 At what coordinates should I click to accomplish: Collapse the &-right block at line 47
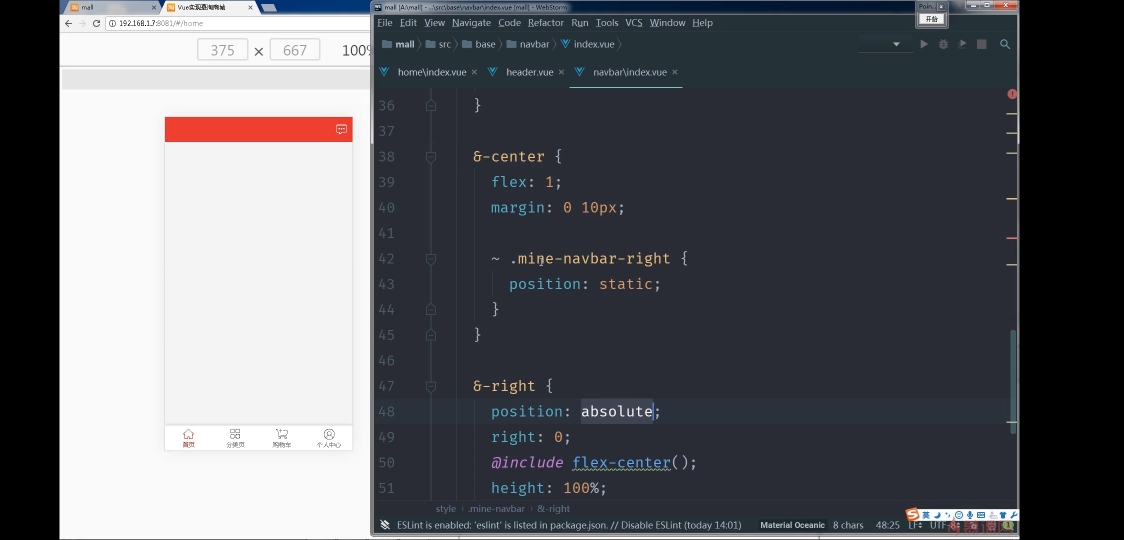(x=431, y=386)
